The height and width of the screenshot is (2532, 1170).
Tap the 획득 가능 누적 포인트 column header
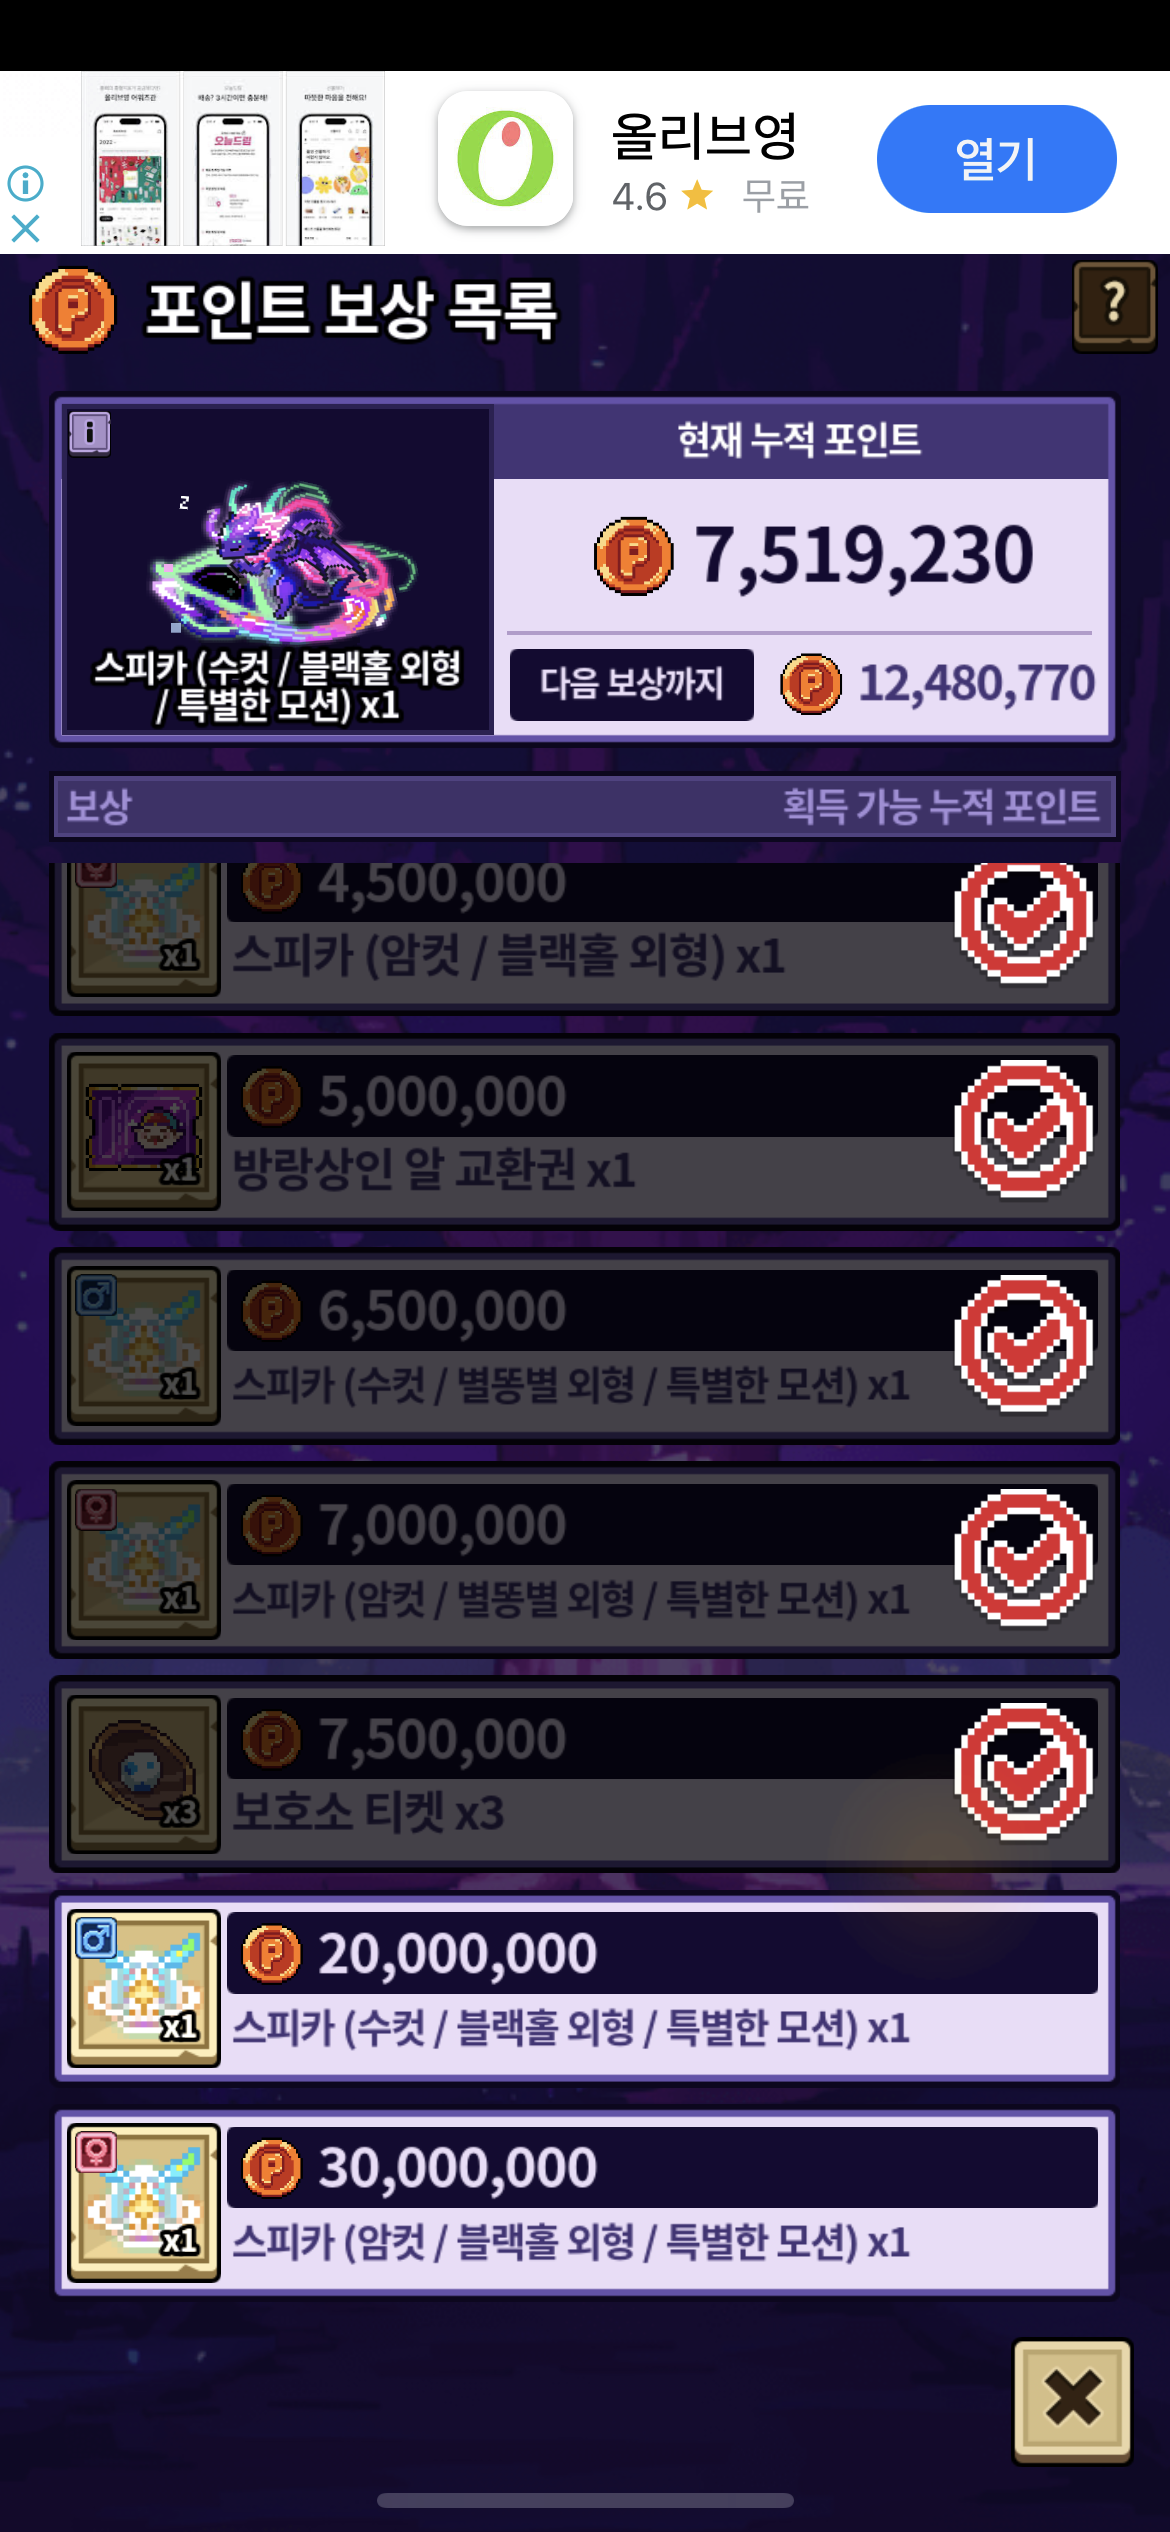pyautogui.click(x=940, y=806)
